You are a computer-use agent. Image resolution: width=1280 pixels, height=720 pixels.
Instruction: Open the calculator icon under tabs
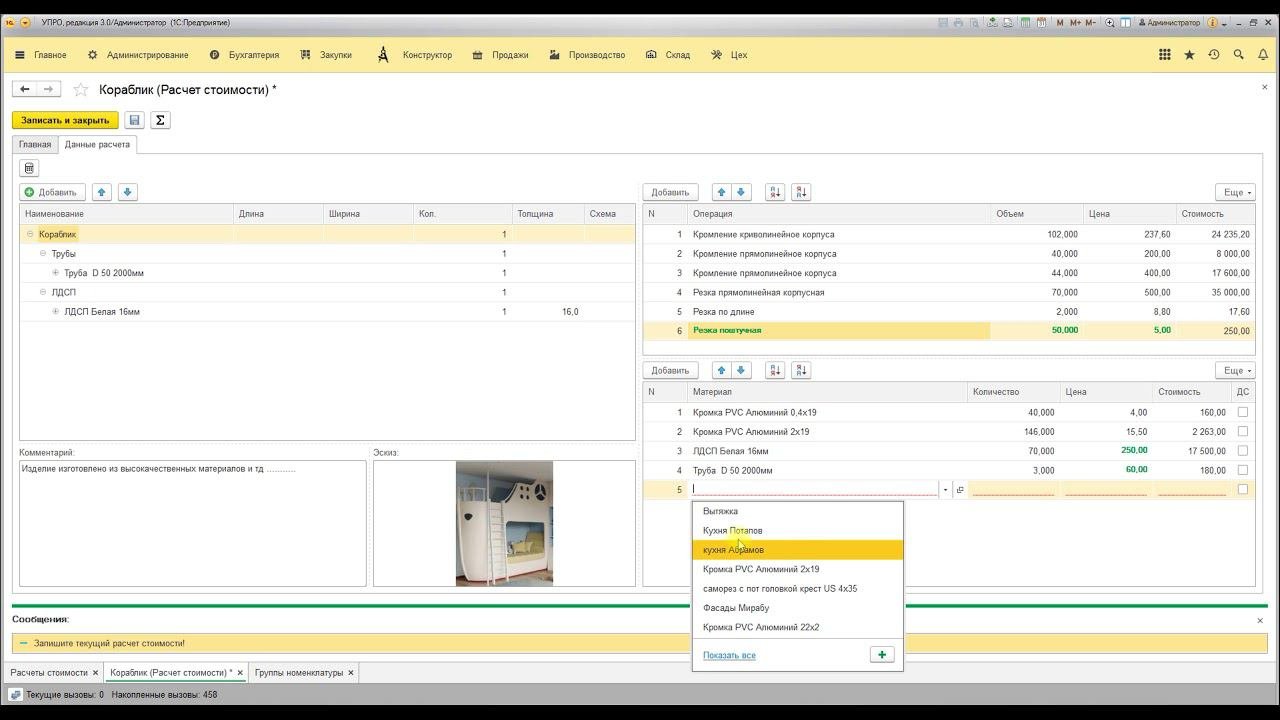click(x=29, y=169)
